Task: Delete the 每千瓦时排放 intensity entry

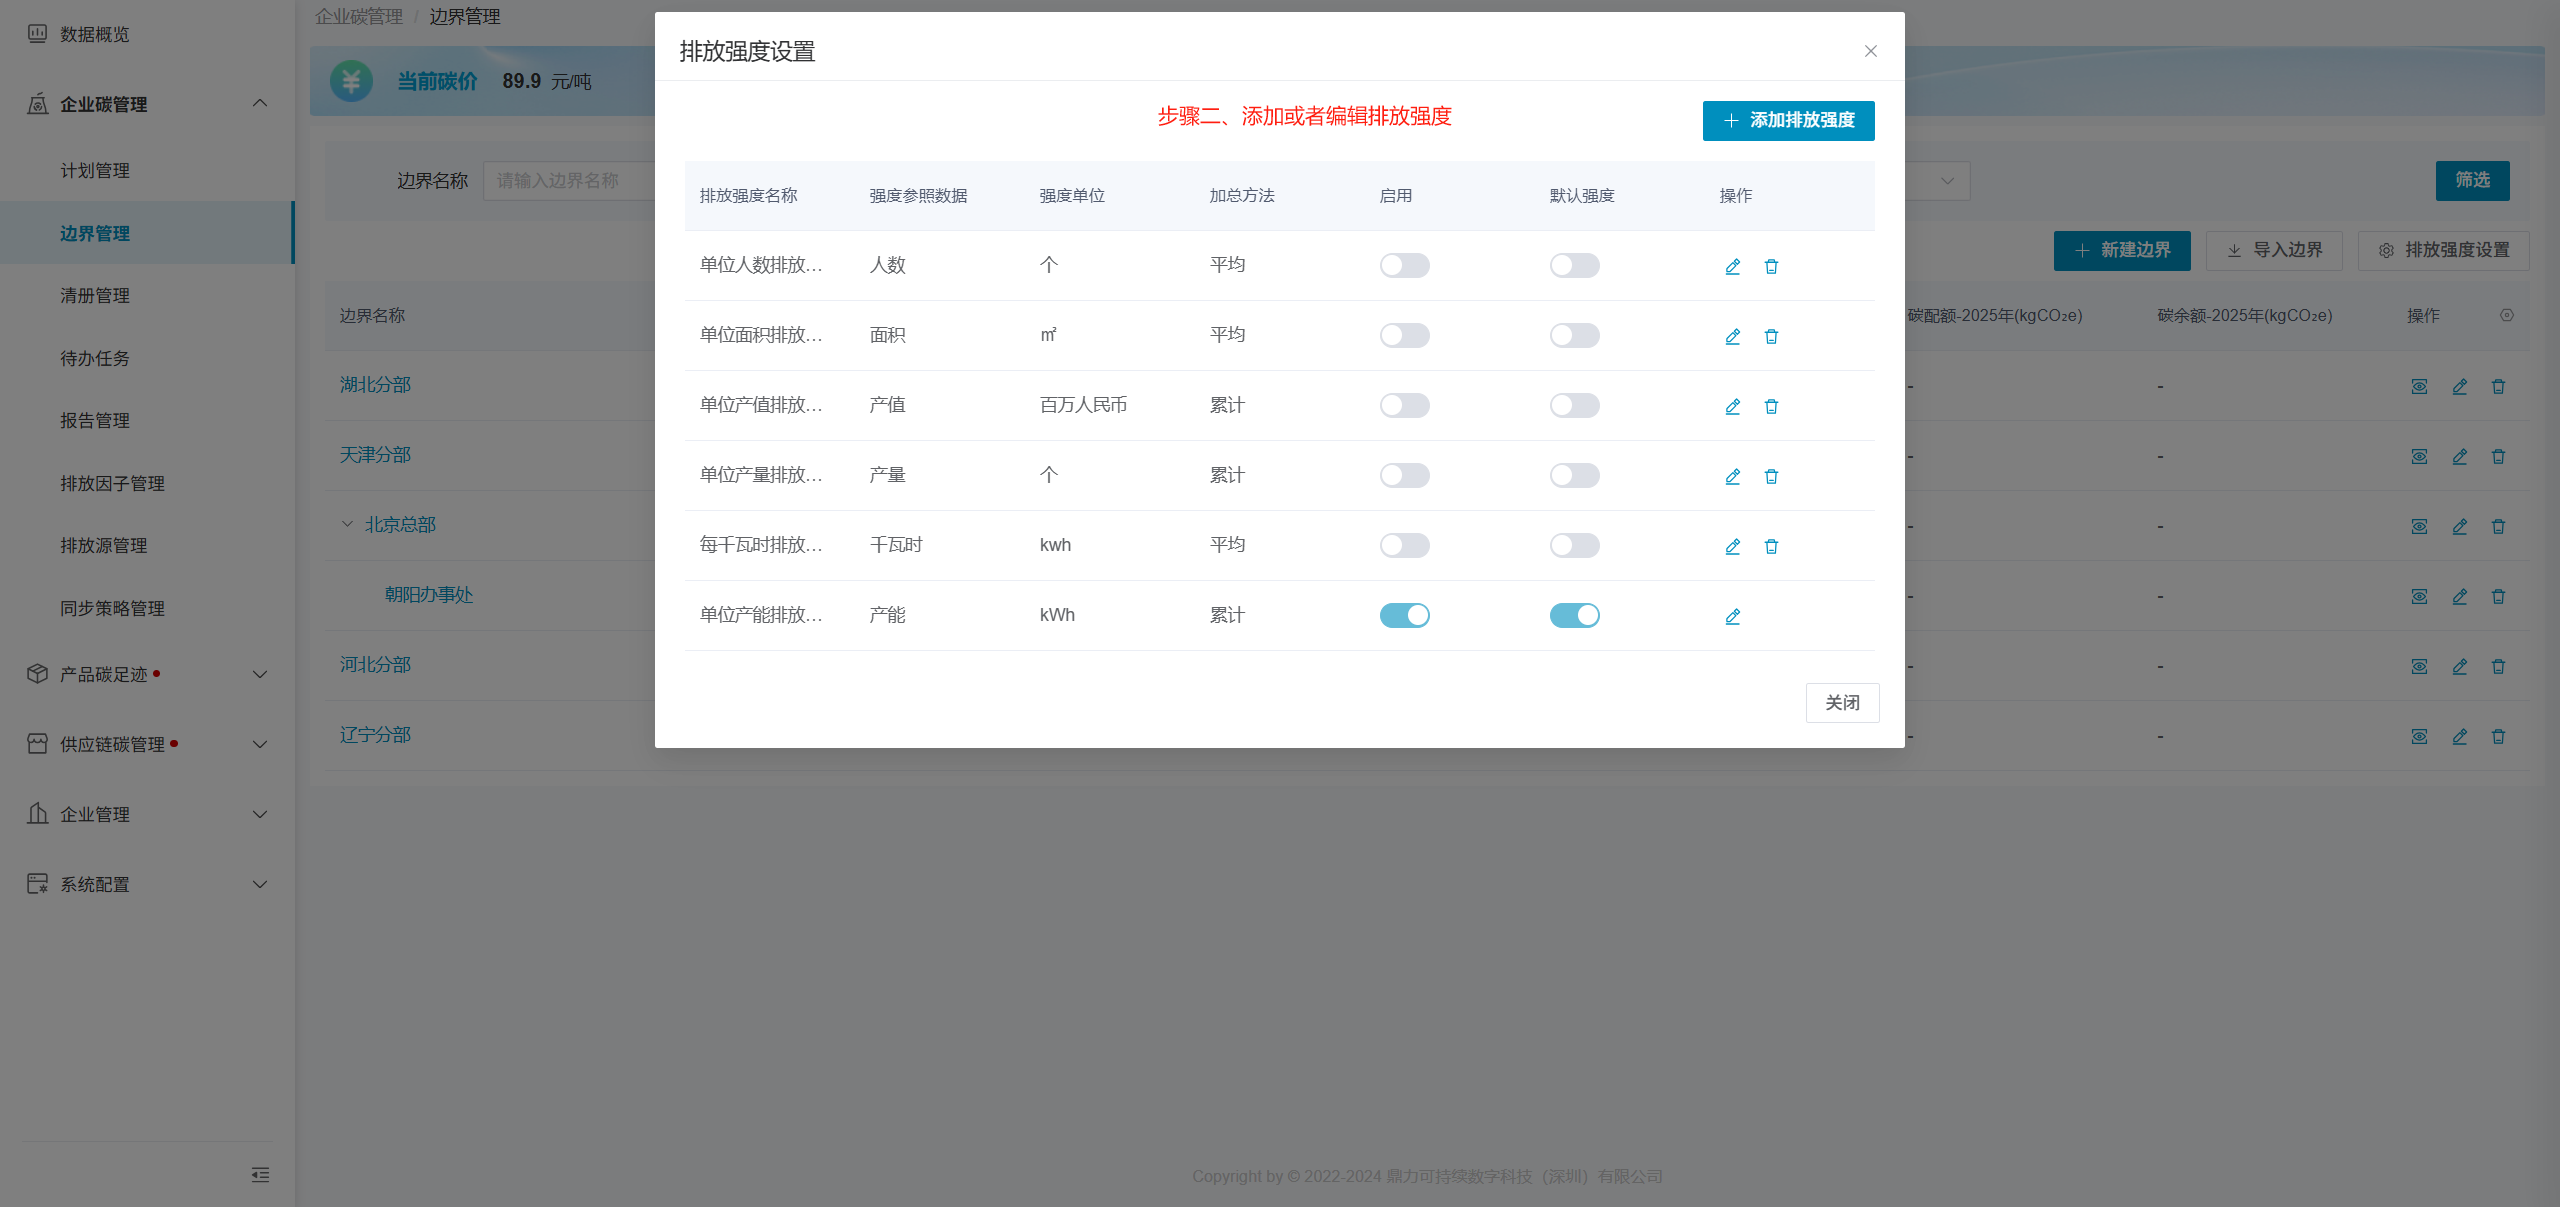Action: click(x=1771, y=546)
